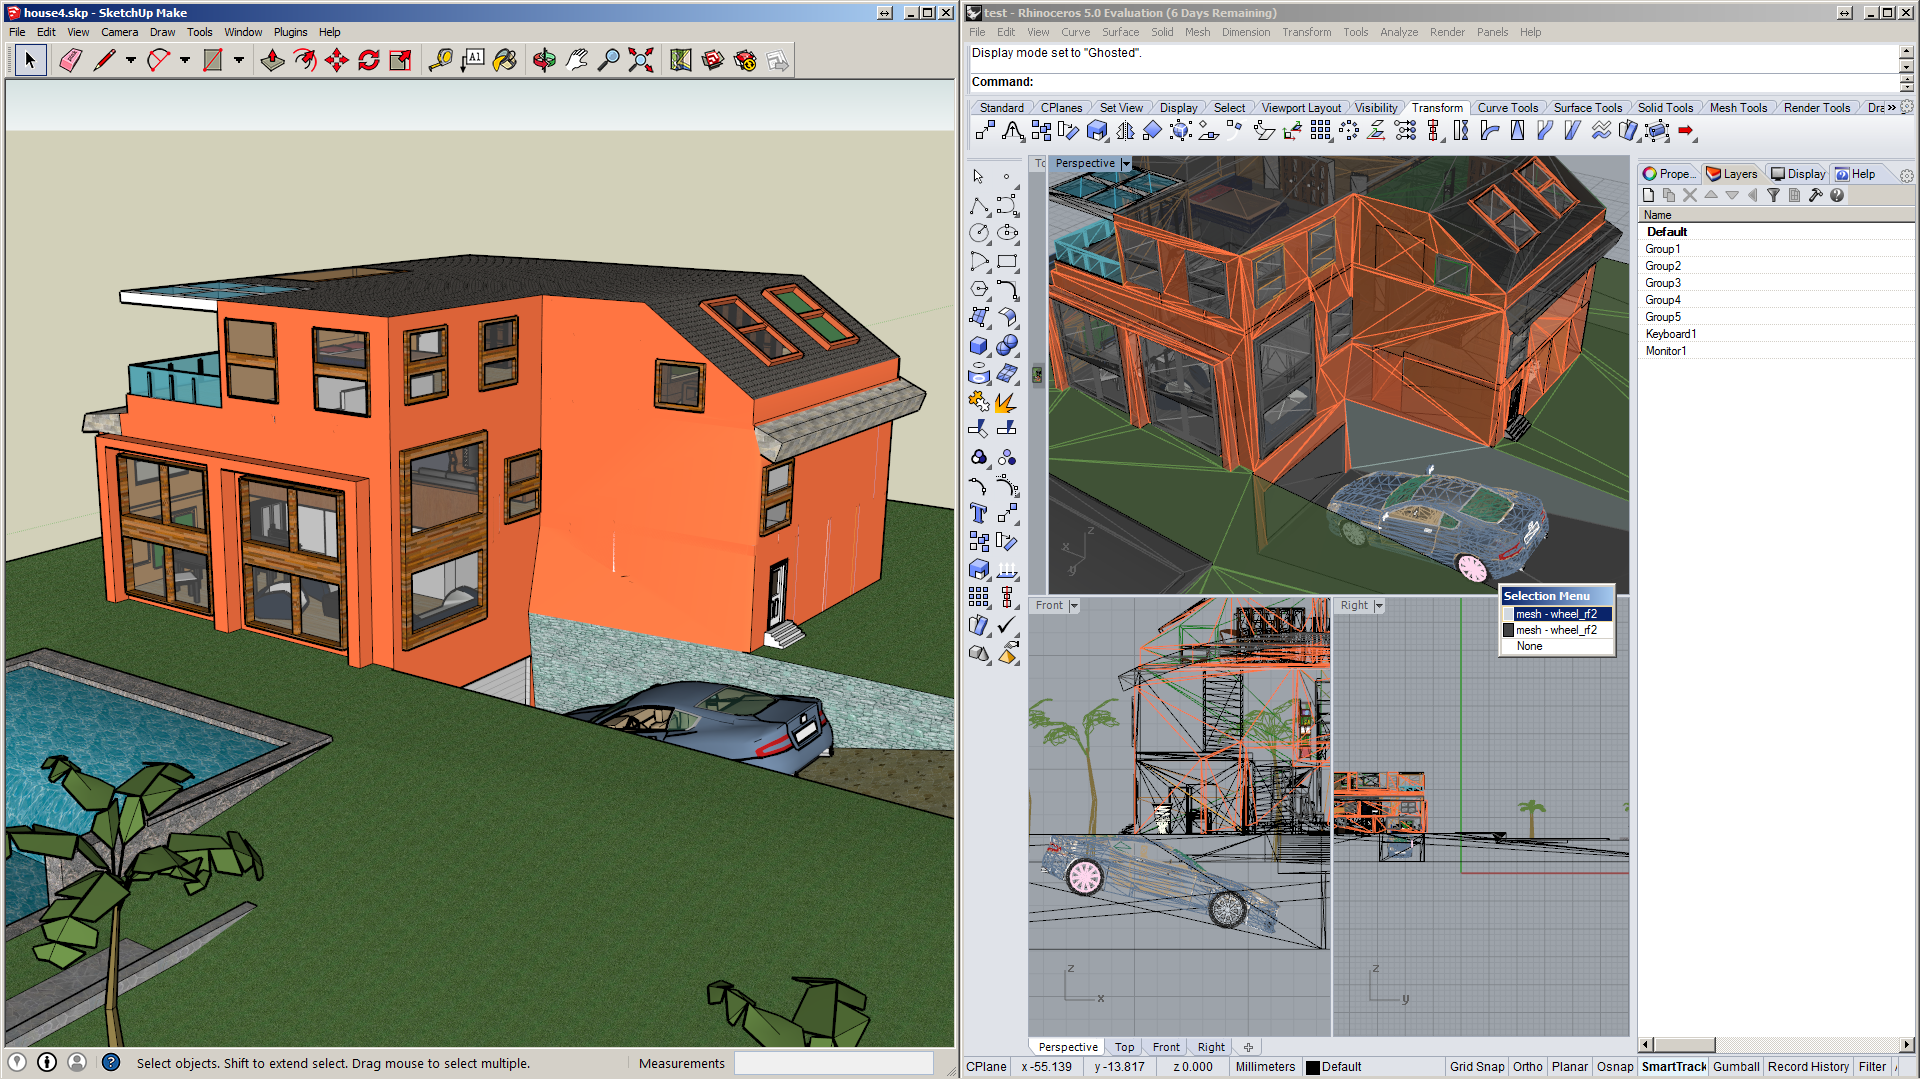Image resolution: width=1920 pixels, height=1080 pixels.
Task: Click the Rhino layer filter icon
Action: (1773, 196)
